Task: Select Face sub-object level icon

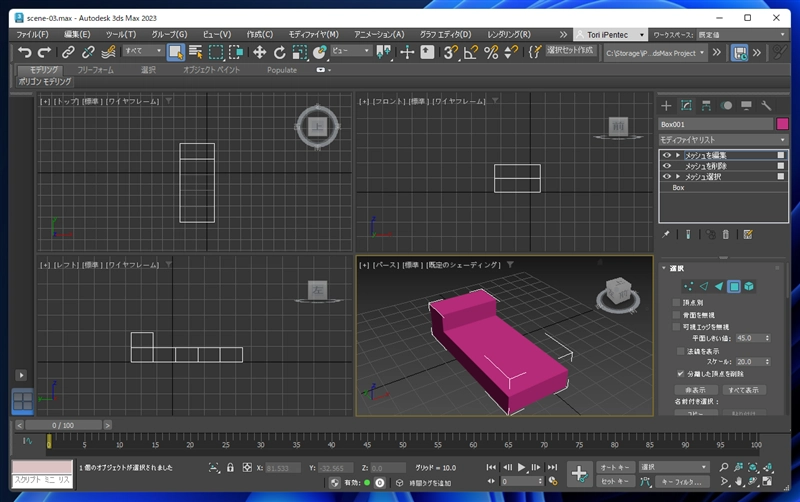Action: pyautogui.click(x=719, y=286)
